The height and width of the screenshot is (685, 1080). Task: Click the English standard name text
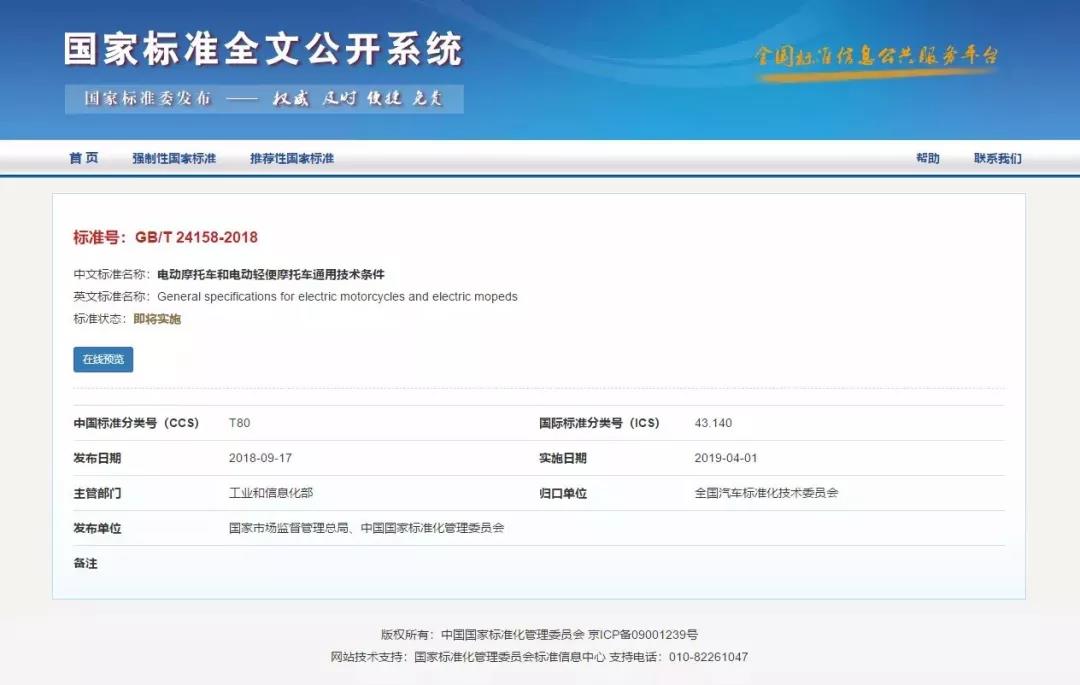[x=337, y=296]
